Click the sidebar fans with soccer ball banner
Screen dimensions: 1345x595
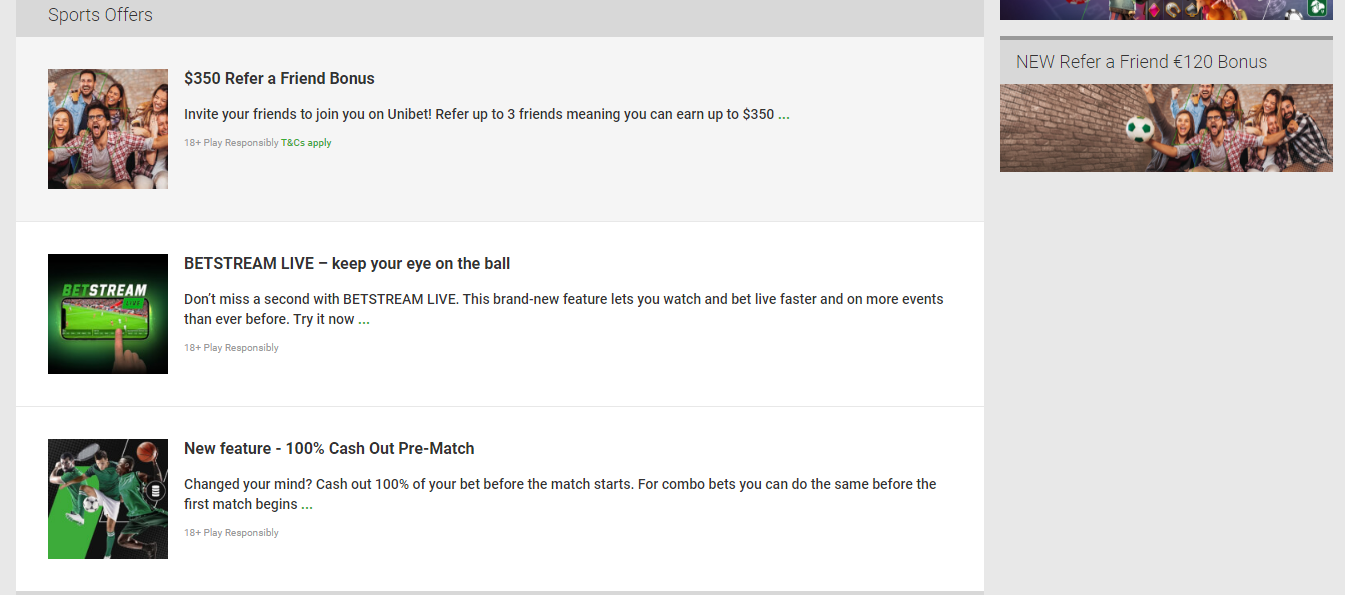(x=1166, y=128)
